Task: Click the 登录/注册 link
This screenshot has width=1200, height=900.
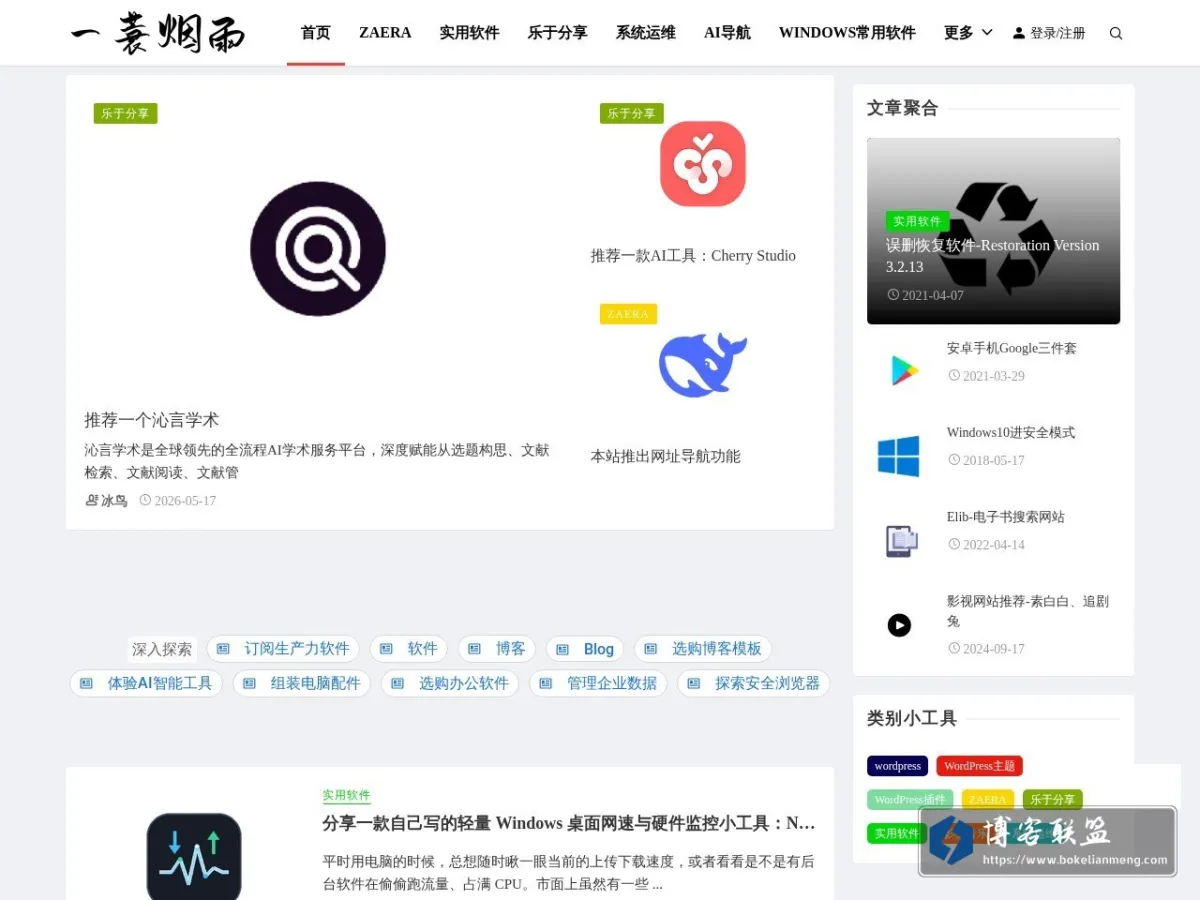Action: [1057, 33]
